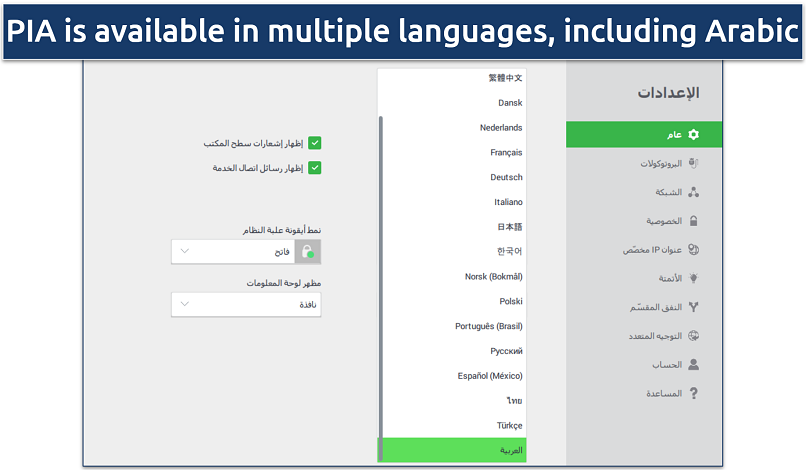Select Français from the language list
Viewport: 806px width, 470px height.
click(506, 153)
